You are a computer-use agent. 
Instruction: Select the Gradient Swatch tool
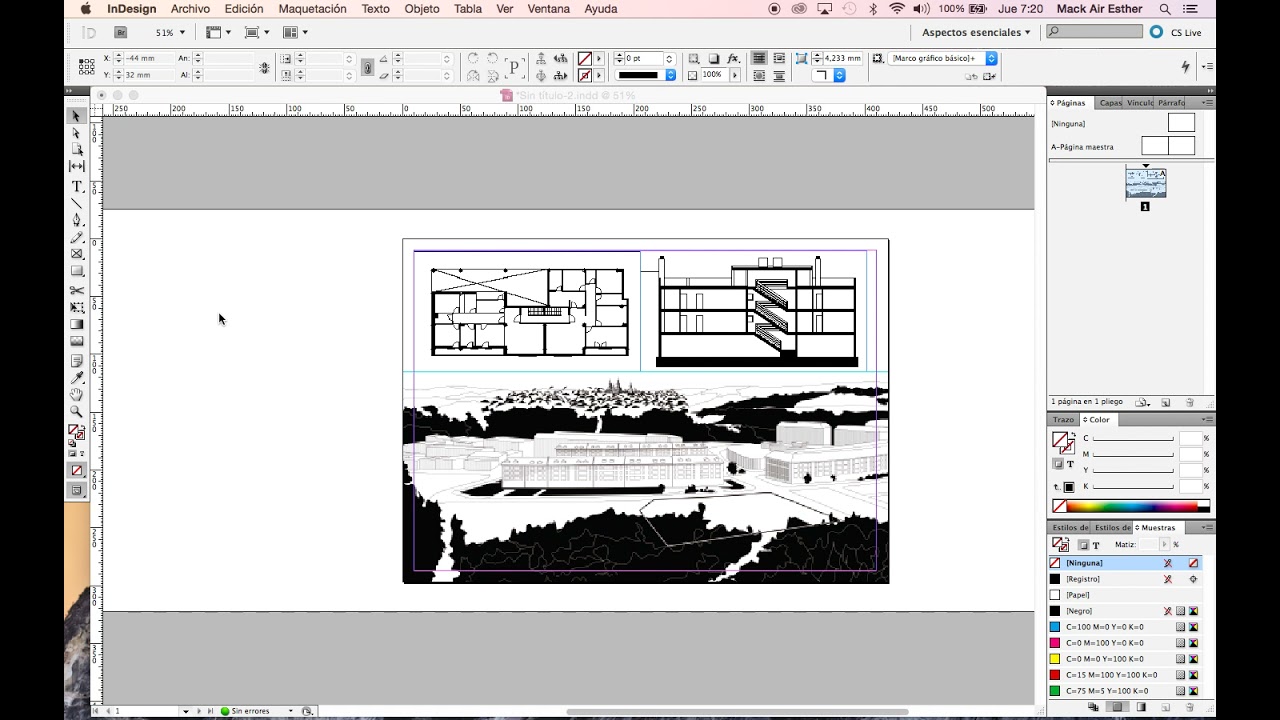76,324
